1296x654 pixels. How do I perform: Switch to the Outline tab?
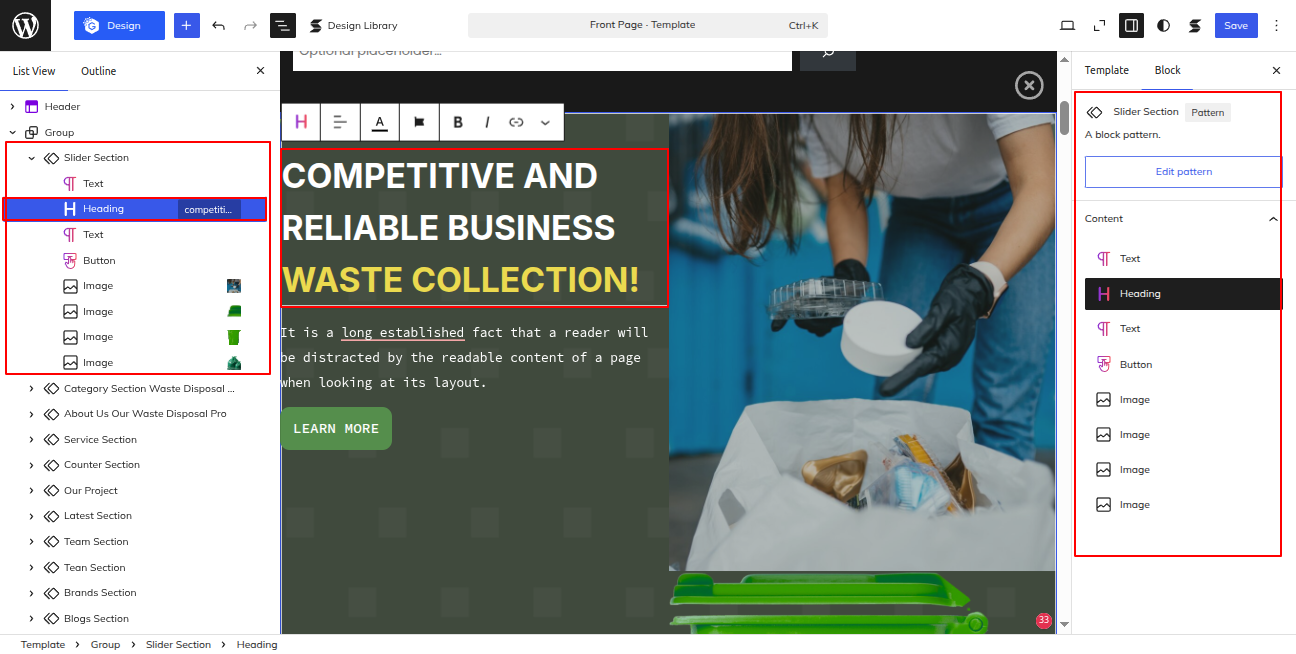pos(98,71)
